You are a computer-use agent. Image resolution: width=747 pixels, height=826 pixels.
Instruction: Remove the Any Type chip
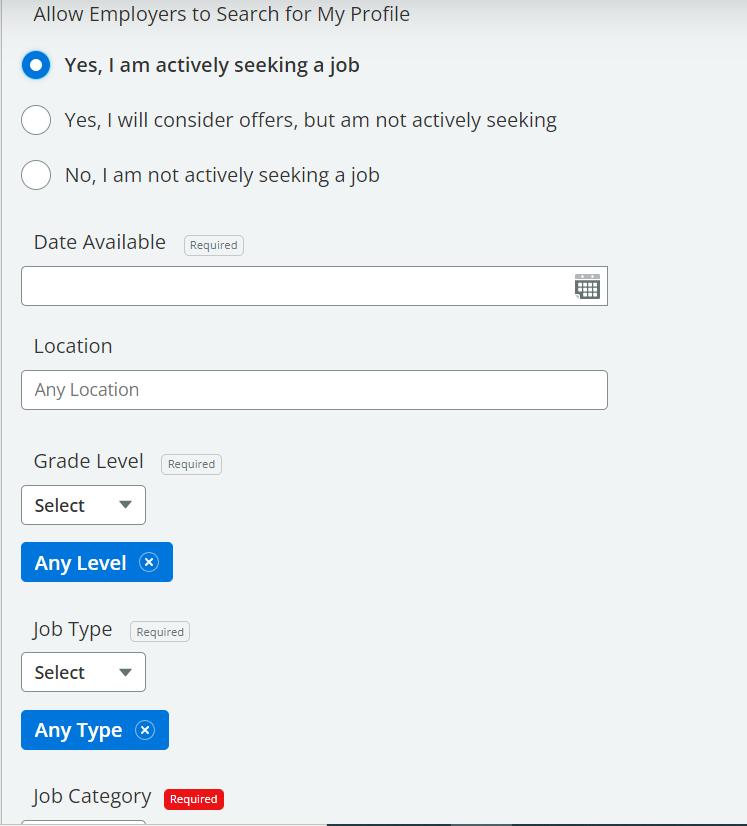(145, 730)
